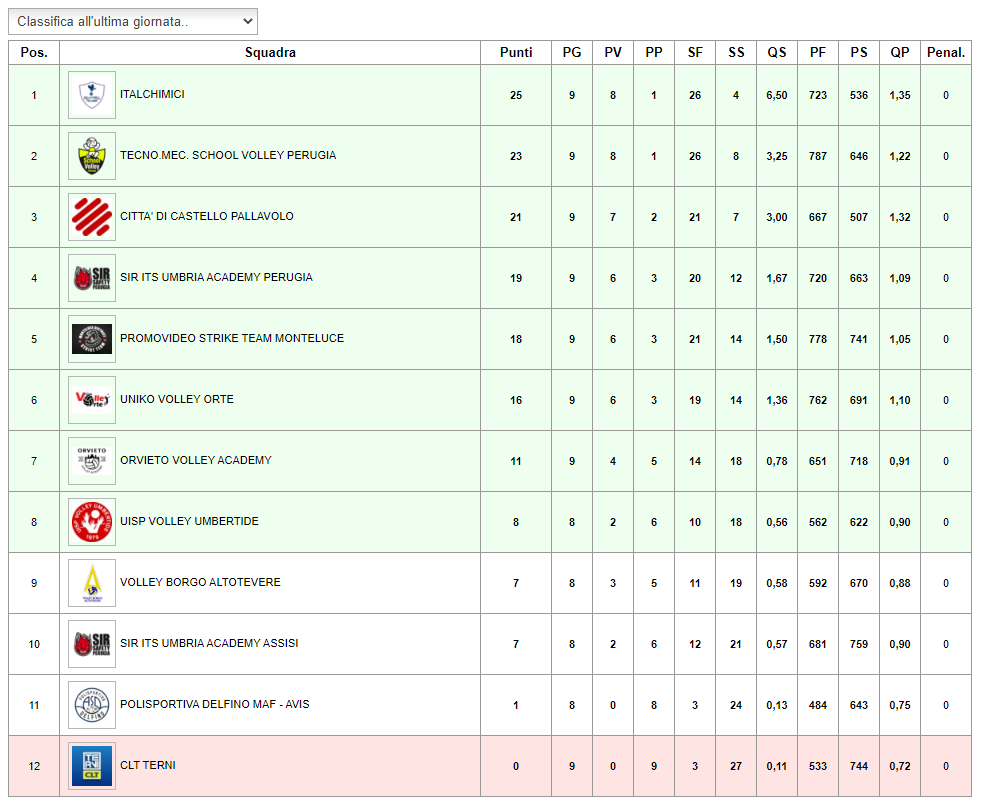Click the Orvieto Volley Academy logo
The height and width of the screenshot is (805, 981).
(92, 461)
